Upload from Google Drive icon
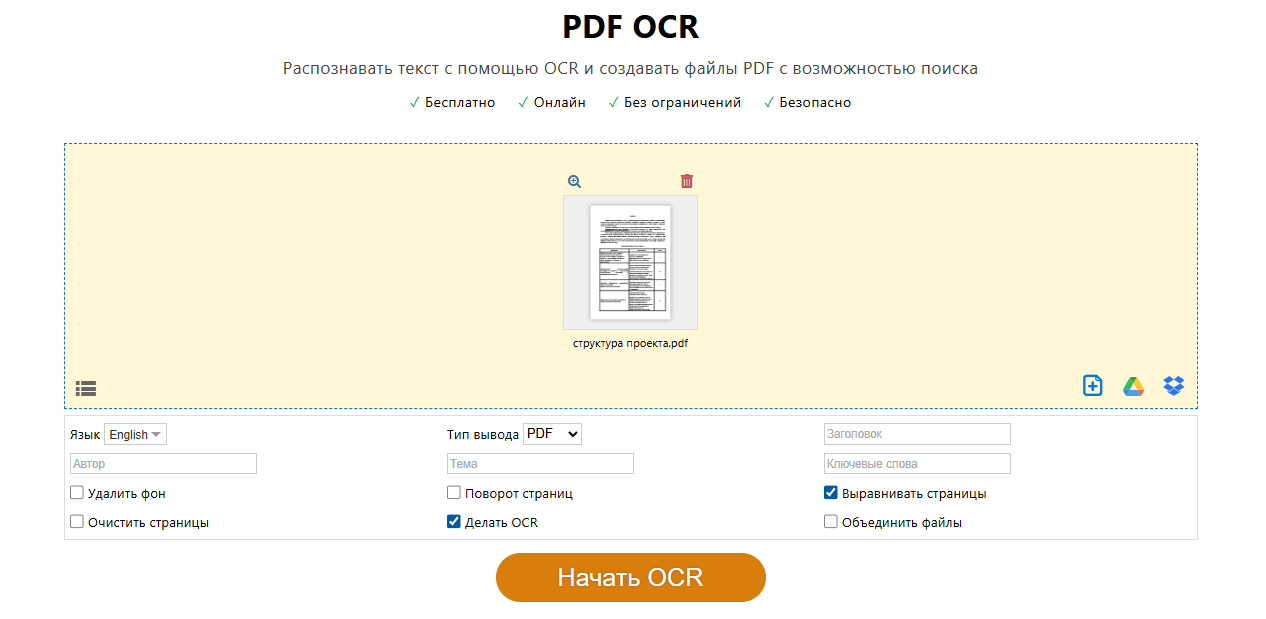Image resolution: width=1266 pixels, height=619 pixels. click(1133, 386)
